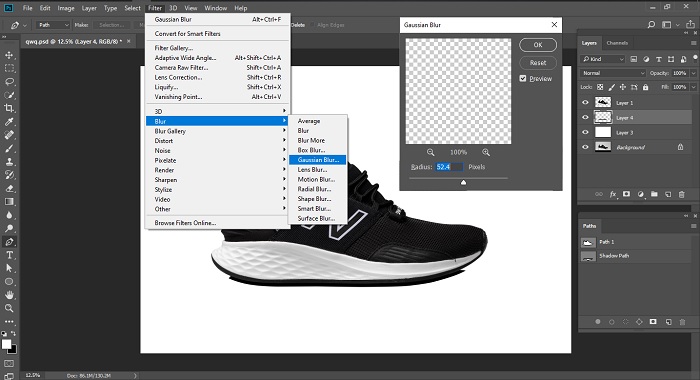
Task: Open the Normal blend mode dropdown
Action: [613, 73]
